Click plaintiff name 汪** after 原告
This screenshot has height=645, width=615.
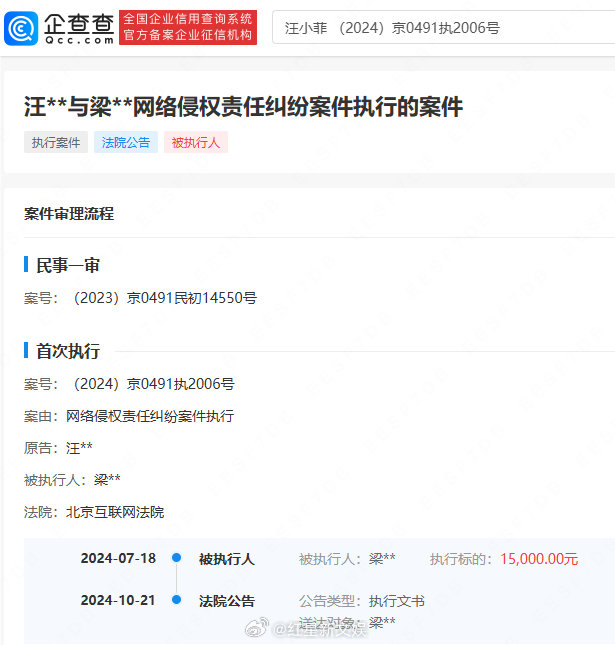point(79,448)
